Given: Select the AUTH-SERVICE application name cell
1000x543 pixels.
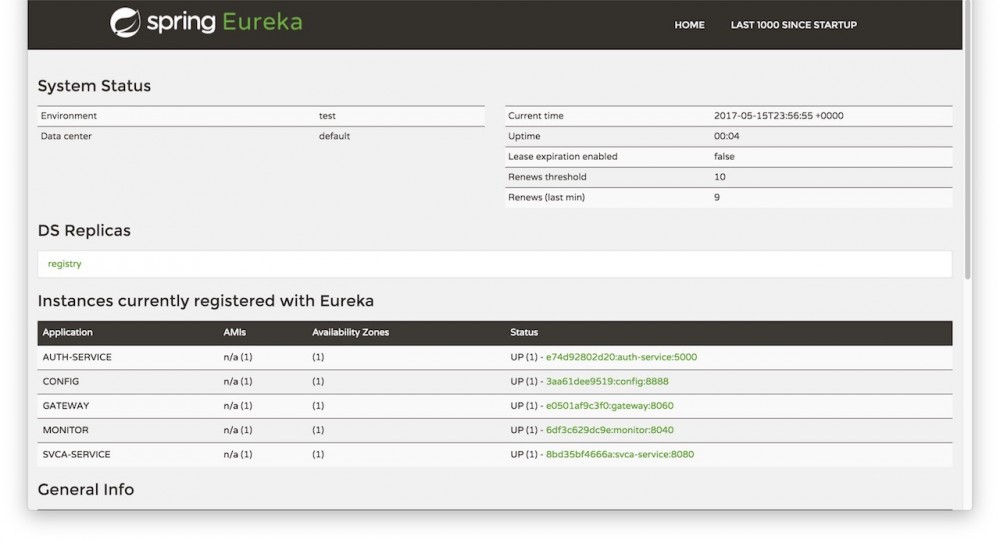Looking at the screenshot, I should click(77, 357).
